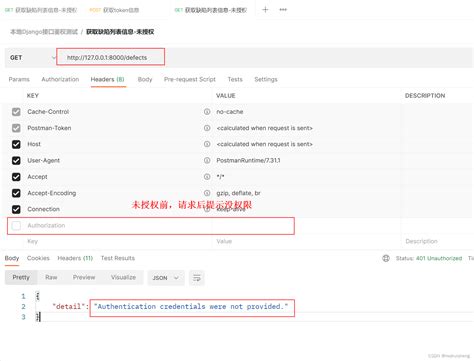Screen dimensions: 474x361
Task: Show info icon for Accept-Encoding header
Action: pyautogui.click(x=207, y=193)
